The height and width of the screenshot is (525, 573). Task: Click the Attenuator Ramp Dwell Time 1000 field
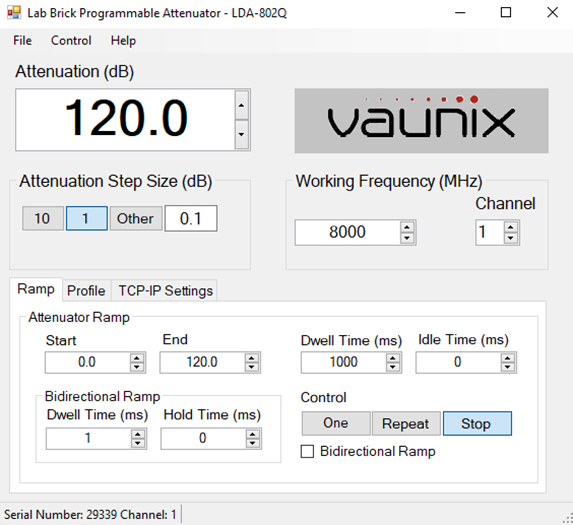click(344, 362)
